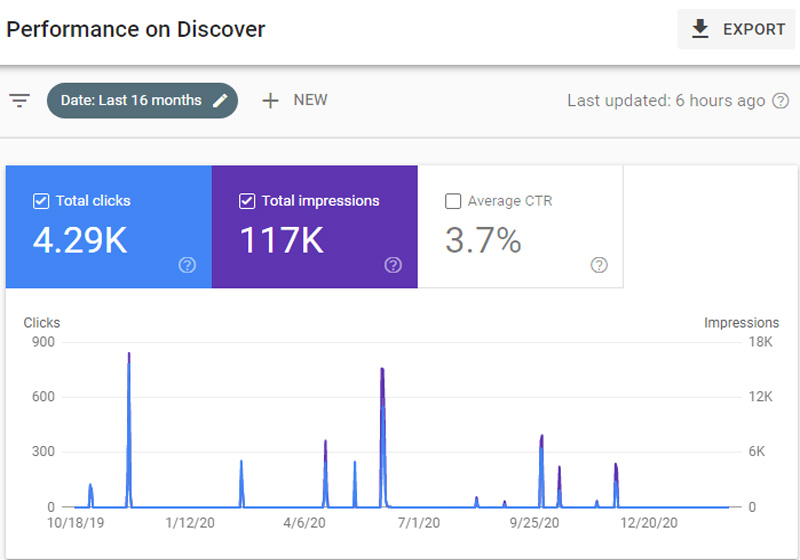Add a filter via NEW label

pyautogui.click(x=310, y=101)
